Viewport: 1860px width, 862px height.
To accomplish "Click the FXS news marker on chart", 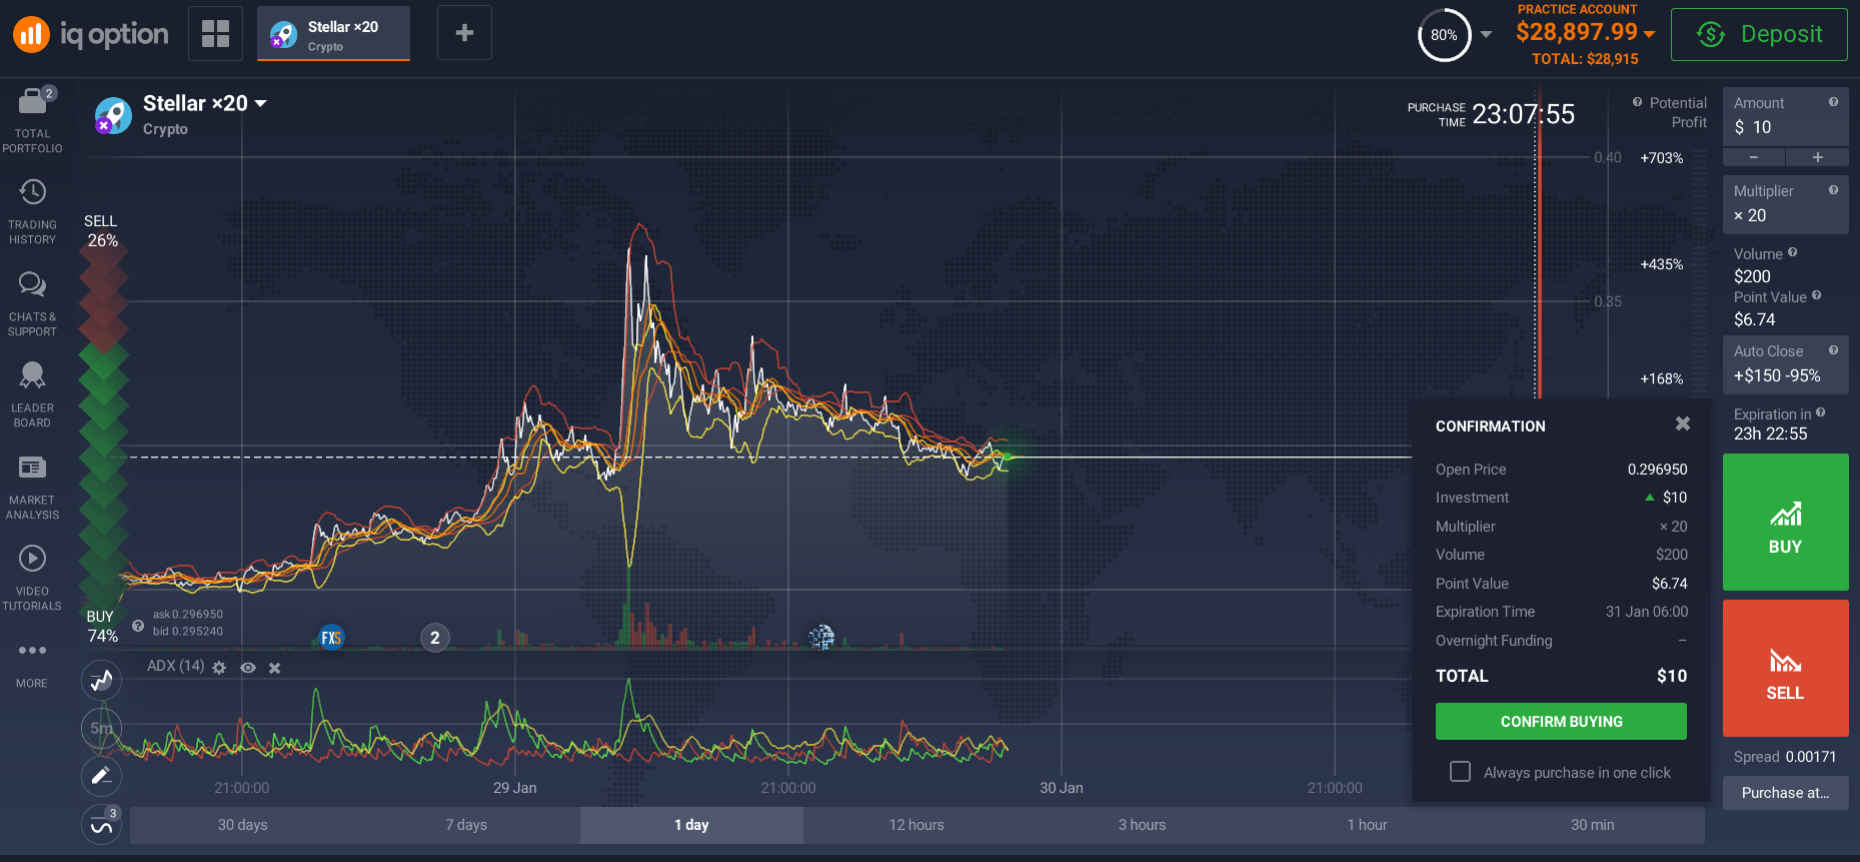I will coord(331,637).
